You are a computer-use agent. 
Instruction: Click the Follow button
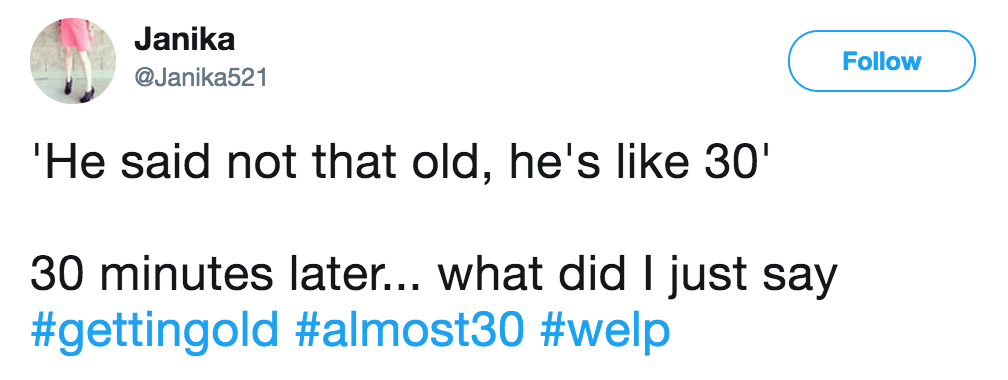(x=881, y=61)
